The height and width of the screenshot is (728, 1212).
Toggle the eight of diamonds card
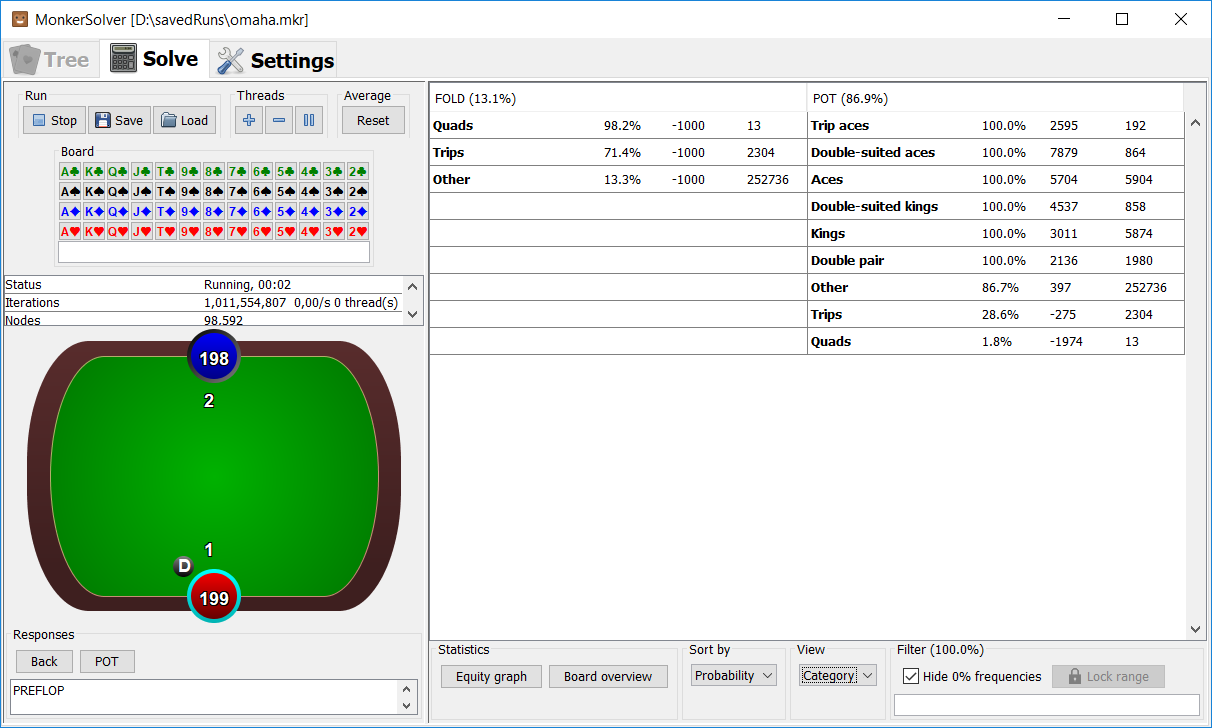tap(214, 211)
